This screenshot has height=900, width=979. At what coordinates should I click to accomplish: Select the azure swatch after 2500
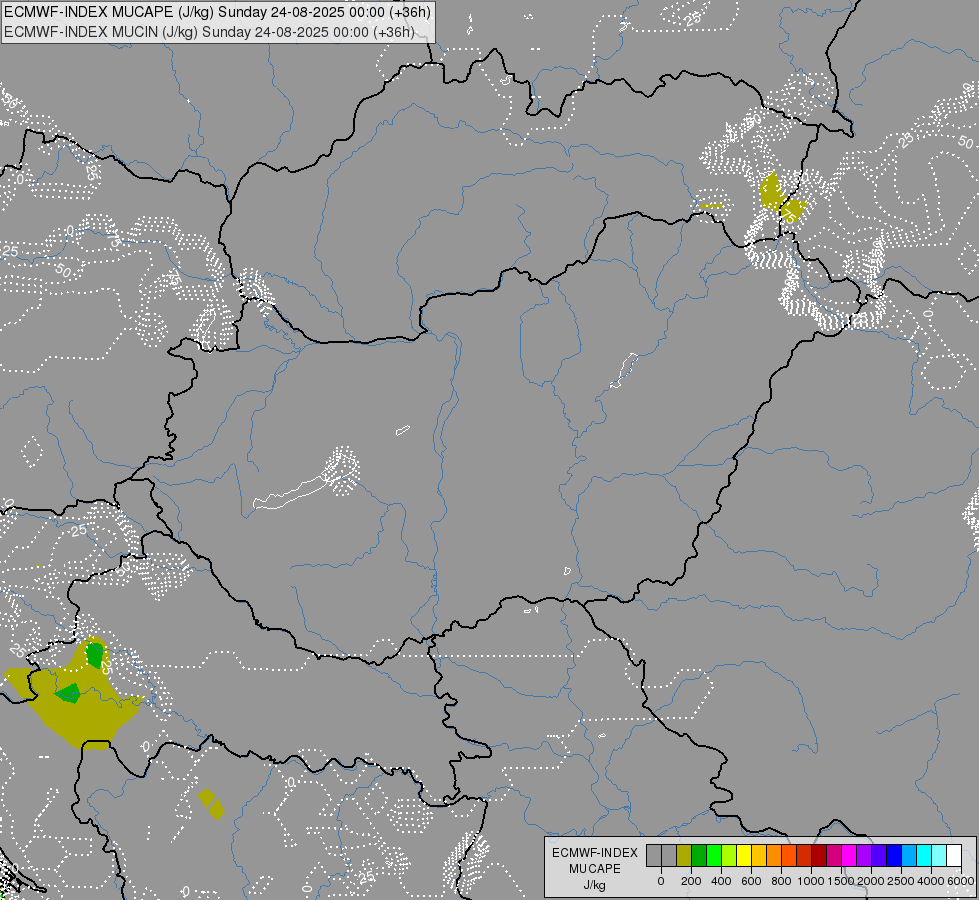pos(909,855)
